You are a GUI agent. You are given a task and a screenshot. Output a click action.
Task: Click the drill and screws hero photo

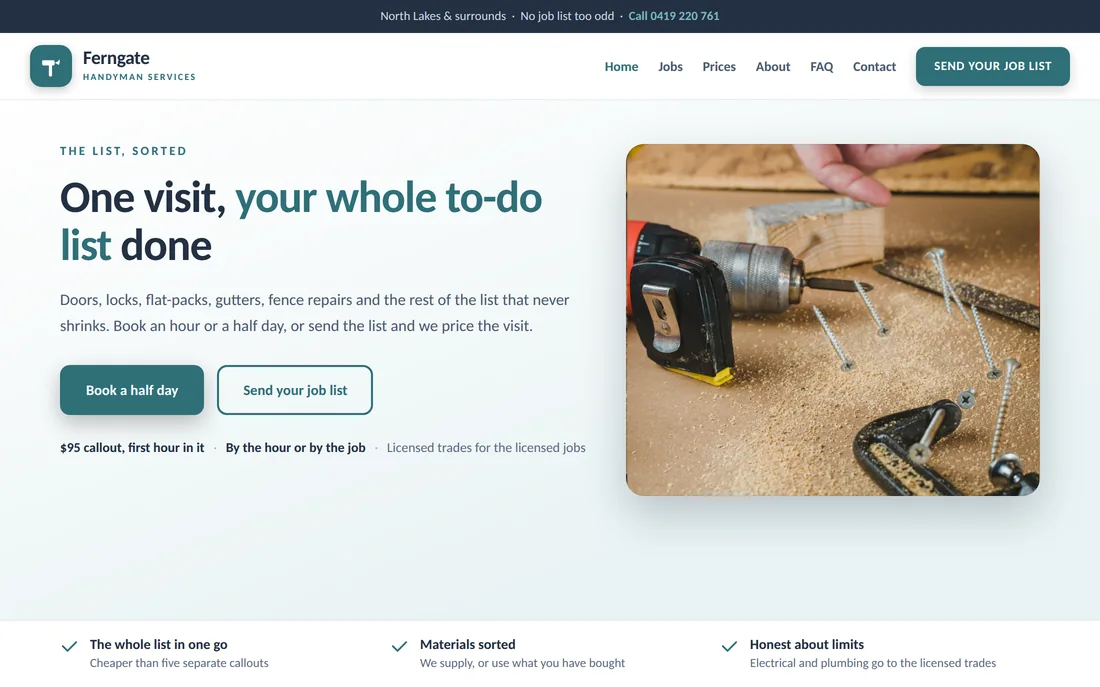pos(833,320)
